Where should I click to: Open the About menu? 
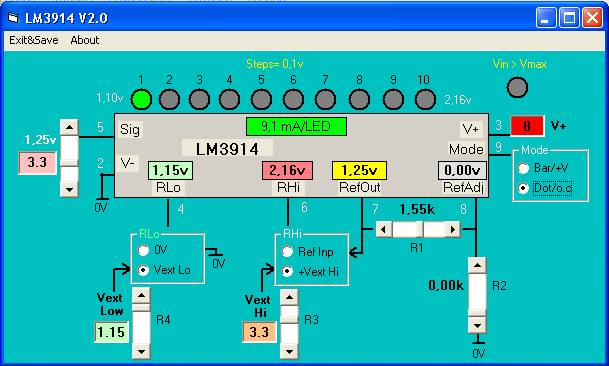(85, 40)
